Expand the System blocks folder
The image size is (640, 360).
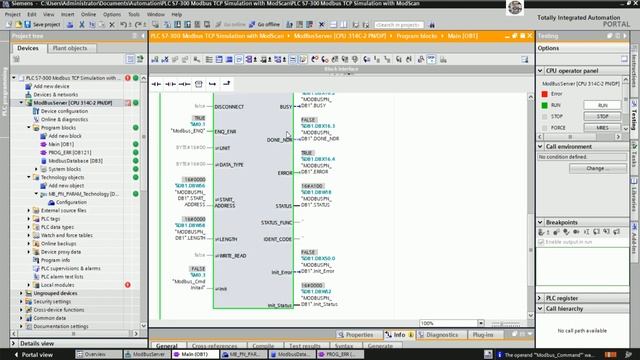(x=36, y=169)
